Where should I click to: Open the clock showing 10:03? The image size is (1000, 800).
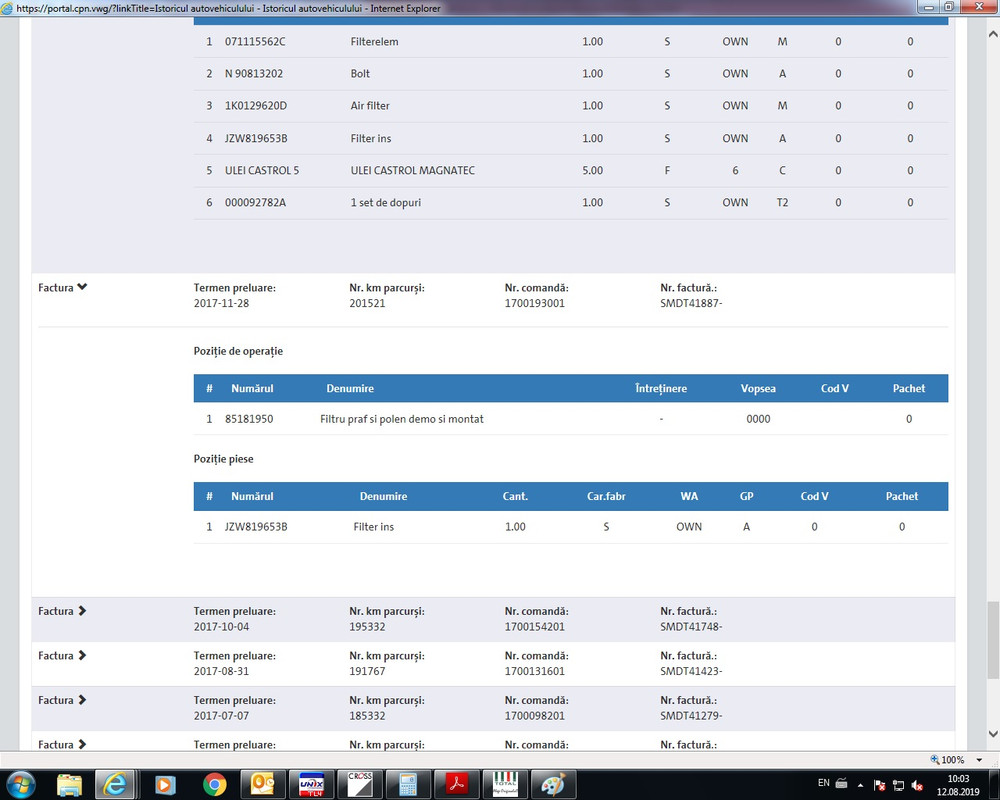point(958,785)
